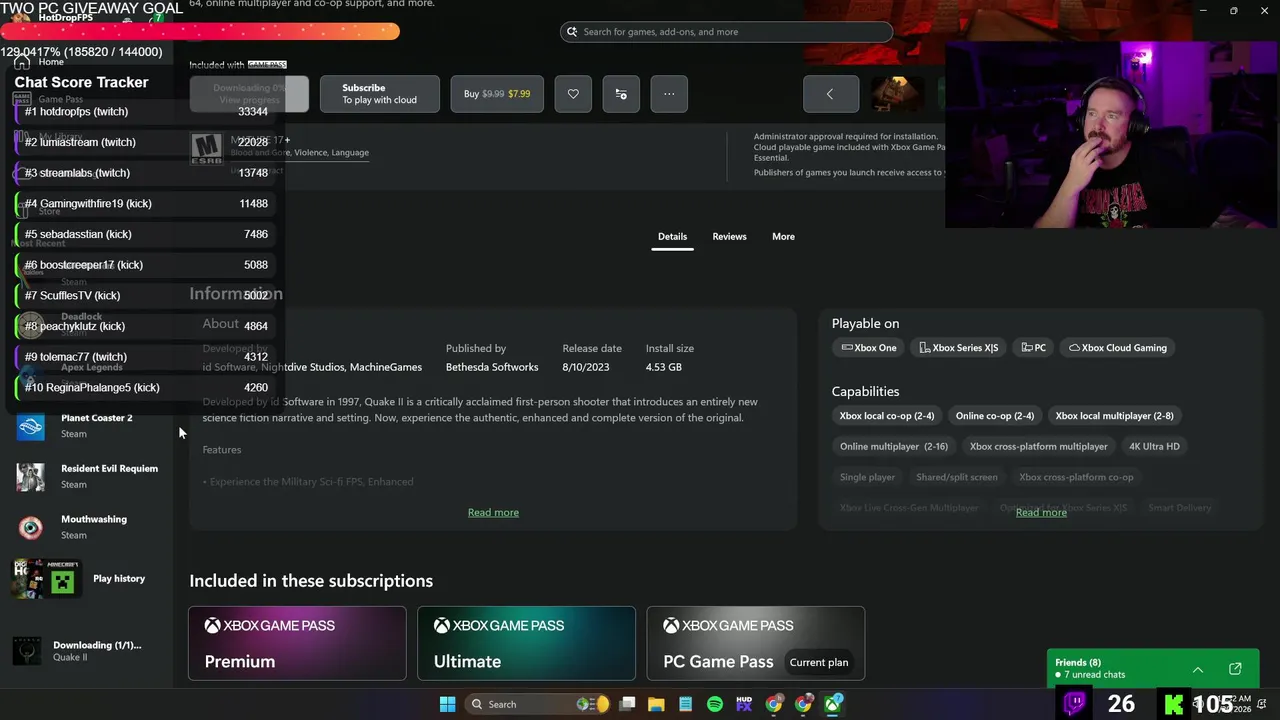Click the #10 ReginaPhalange5 (kick) score row
Viewport: 1280px width, 720px height.
[146, 388]
